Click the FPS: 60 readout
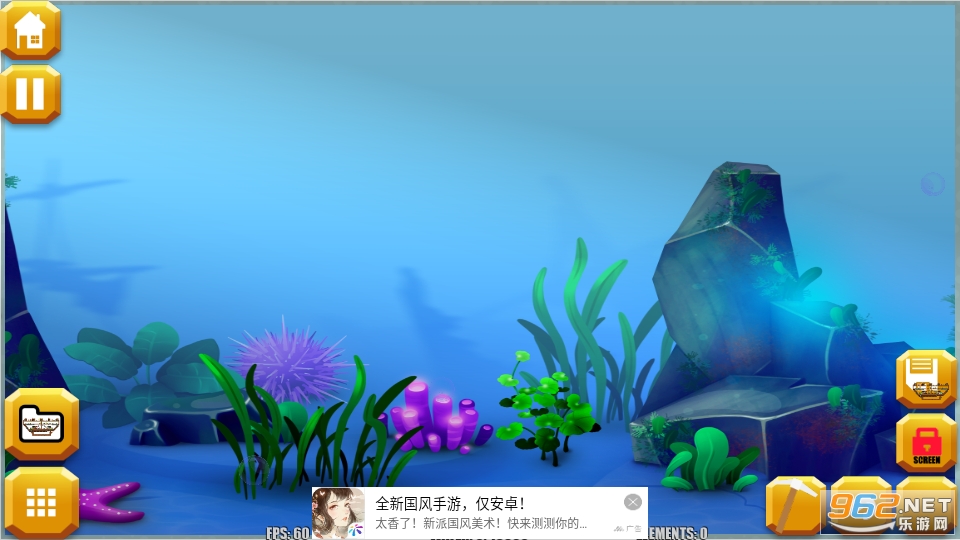This screenshot has height=540, width=960. tap(288, 533)
